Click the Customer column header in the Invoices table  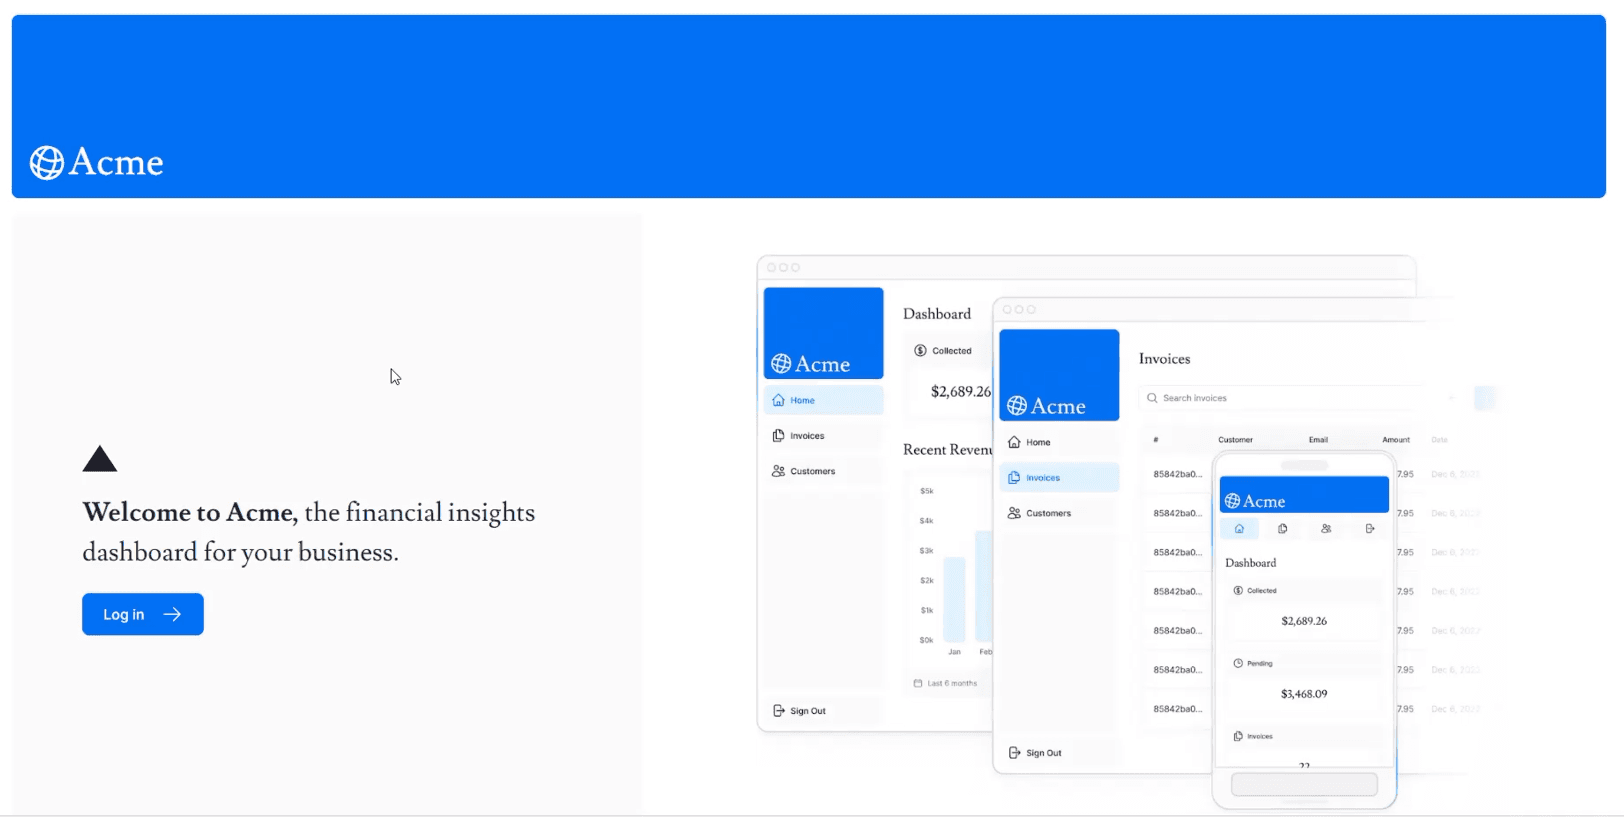pos(1235,440)
